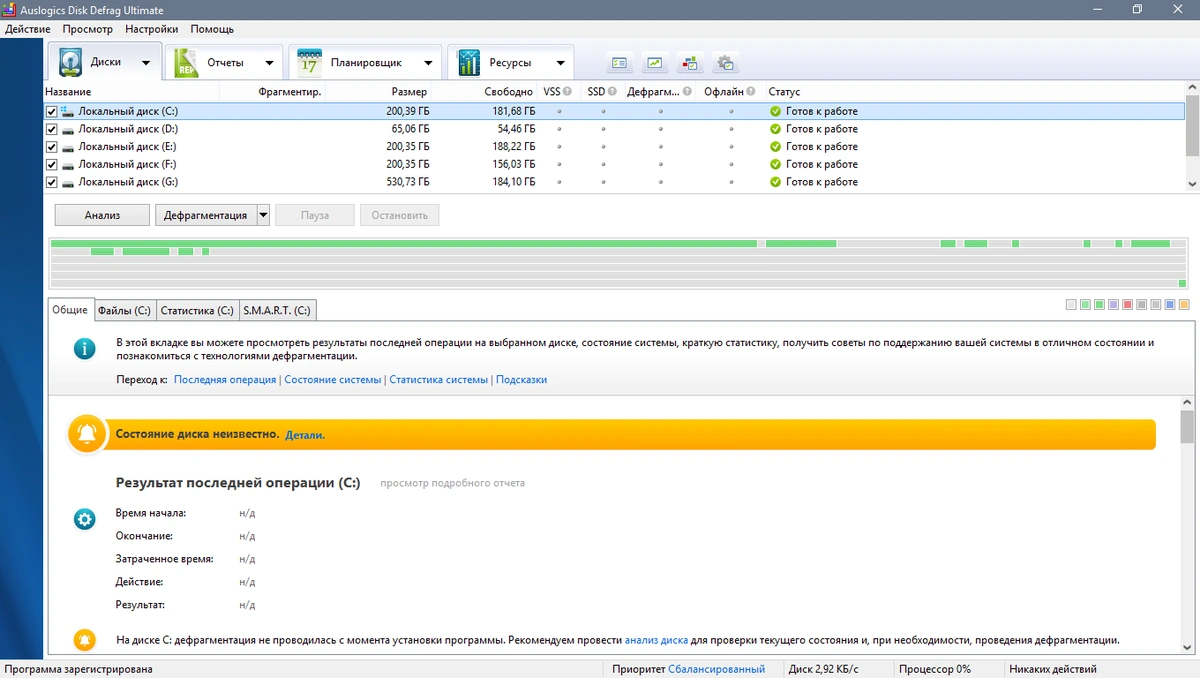1200x678 pixels.
Task: Follow the Статистика системы link
Action: click(x=439, y=380)
